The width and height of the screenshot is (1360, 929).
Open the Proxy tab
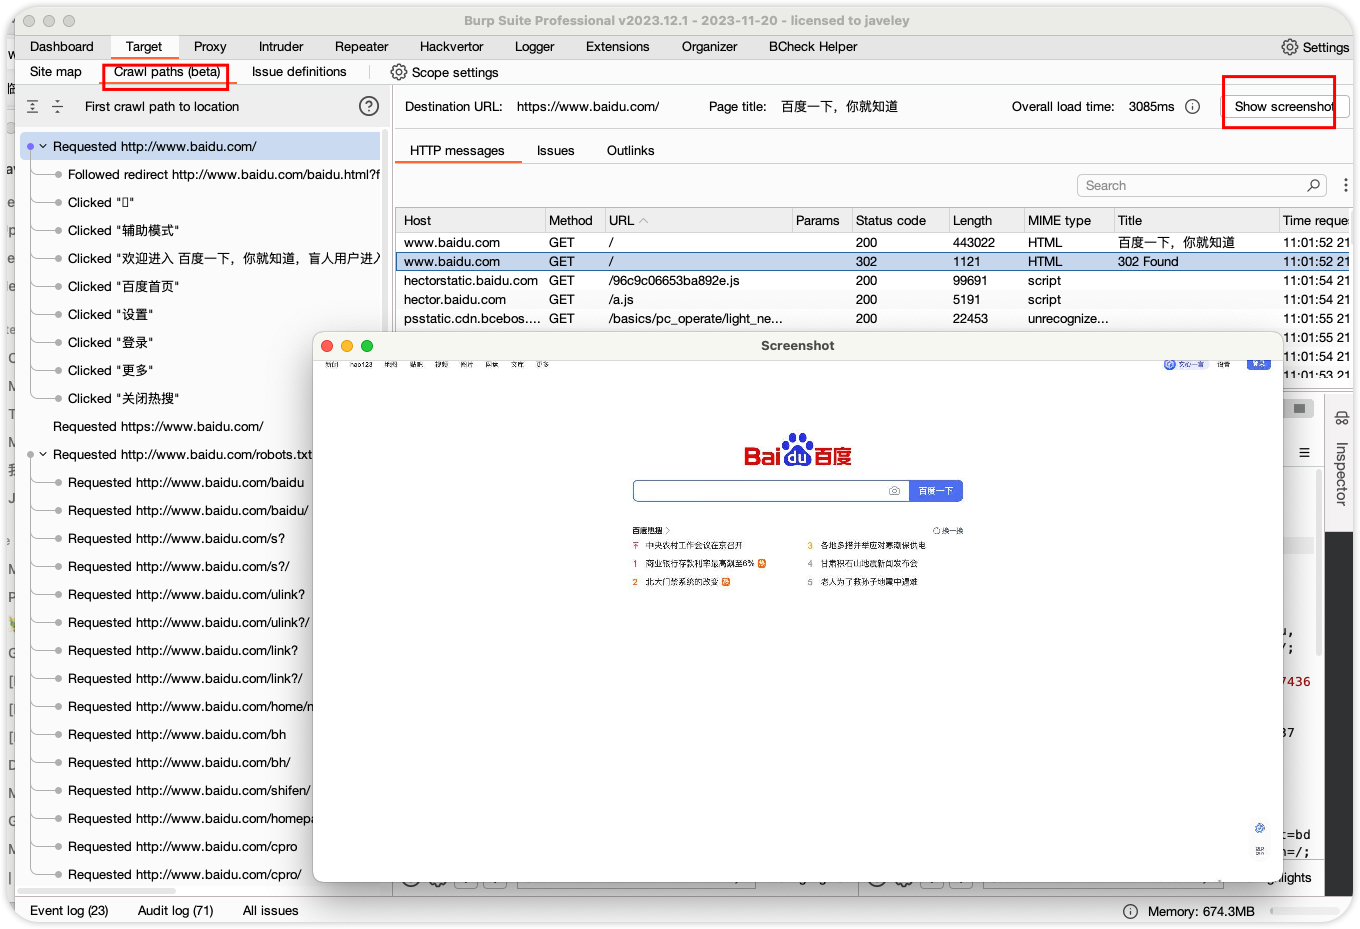point(210,47)
